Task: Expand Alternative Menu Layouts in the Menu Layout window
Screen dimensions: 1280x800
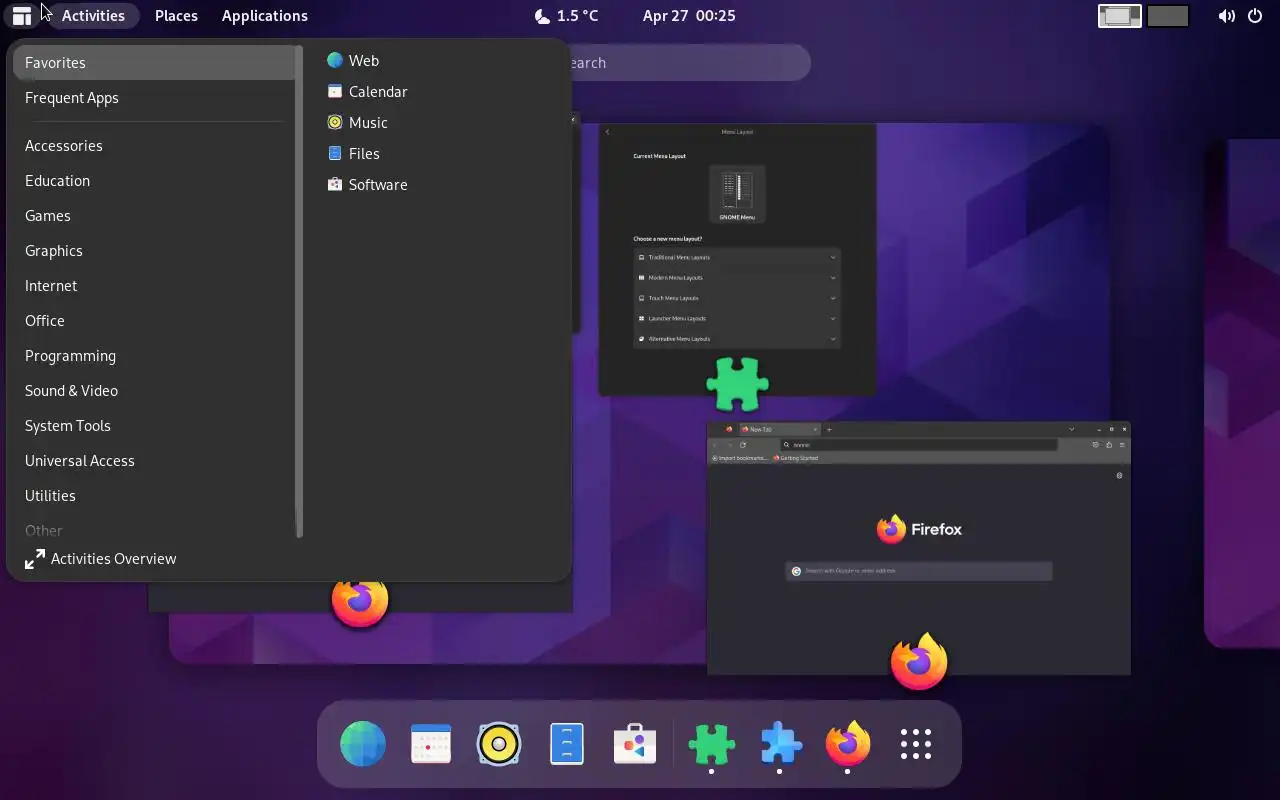Action: pyautogui.click(x=737, y=339)
